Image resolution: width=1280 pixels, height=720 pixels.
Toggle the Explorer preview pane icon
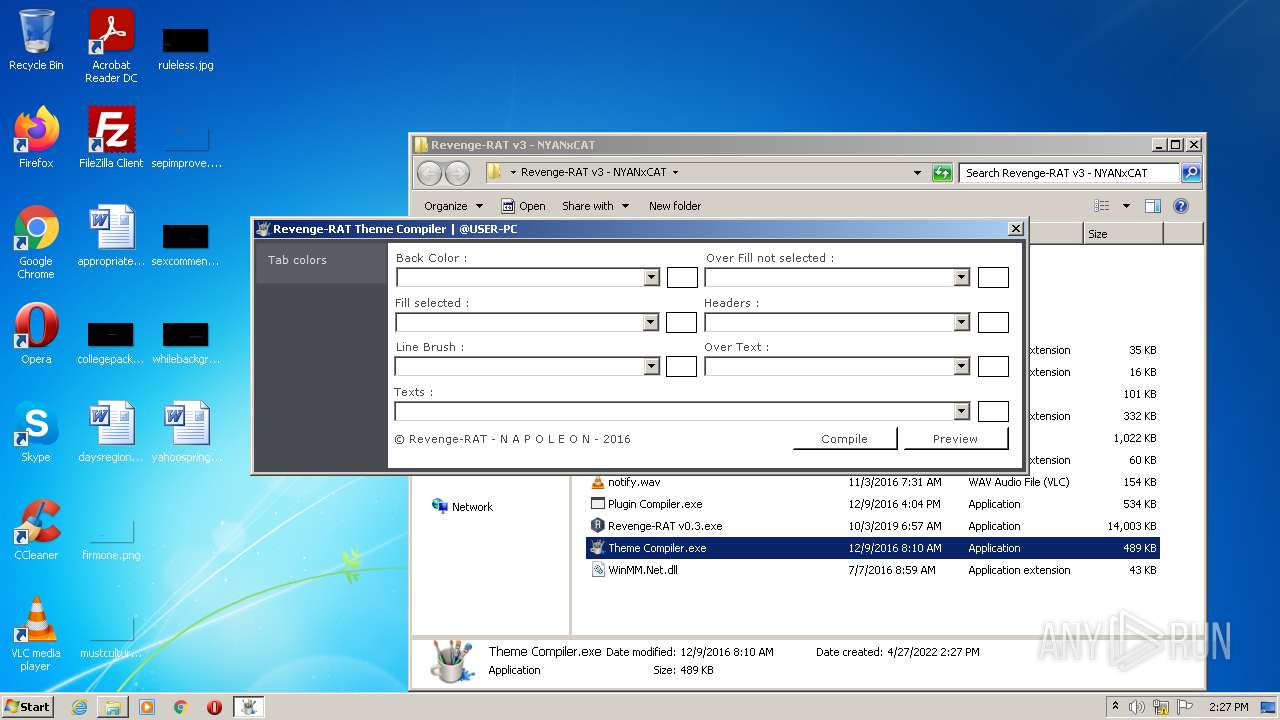1153,206
